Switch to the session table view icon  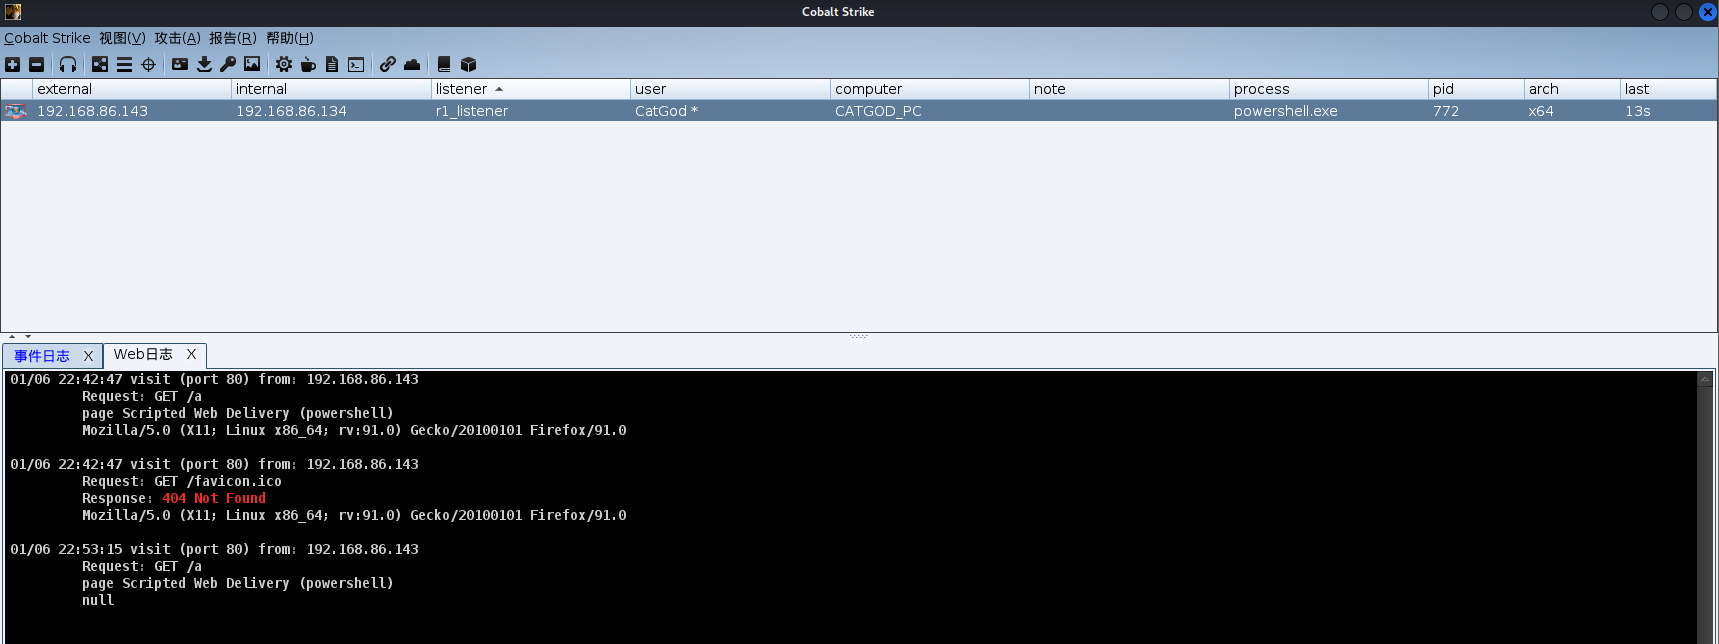(x=124, y=64)
